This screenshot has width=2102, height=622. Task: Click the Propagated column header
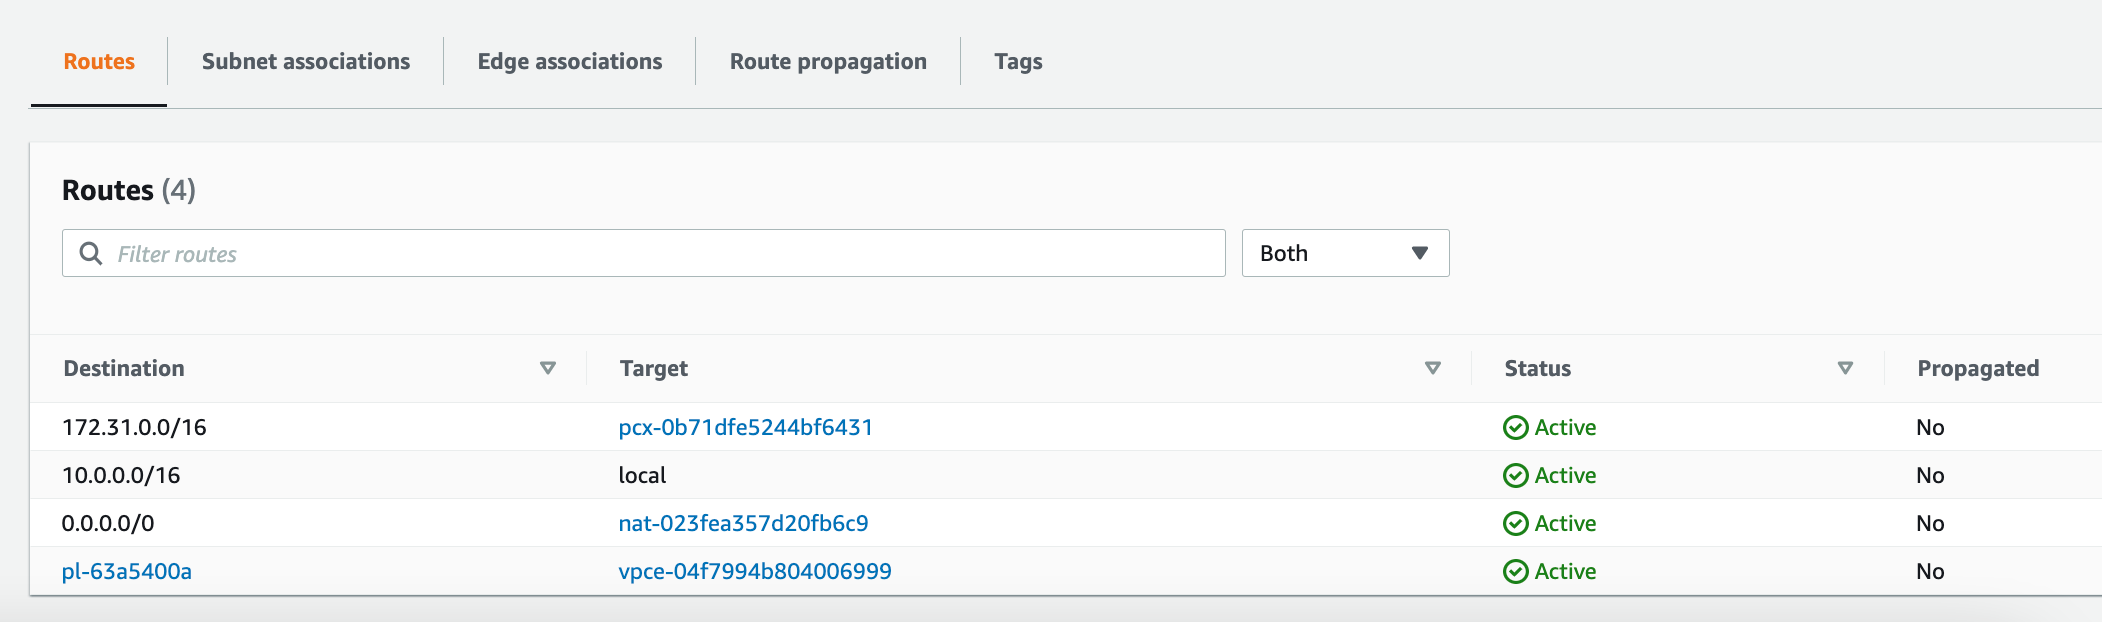click(x=1978, y=368)
